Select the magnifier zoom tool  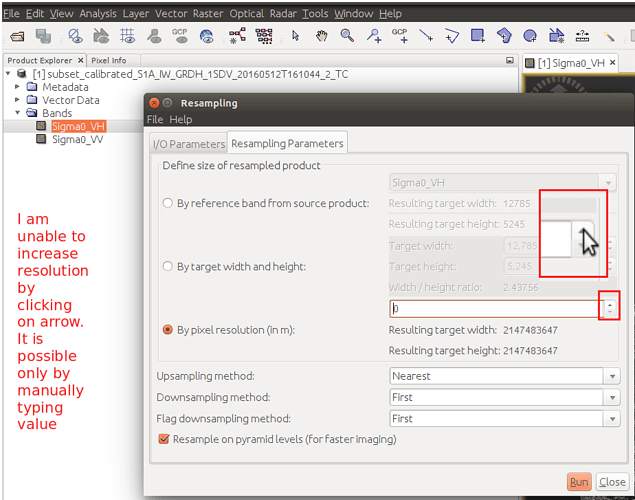(x=347, y=36)
